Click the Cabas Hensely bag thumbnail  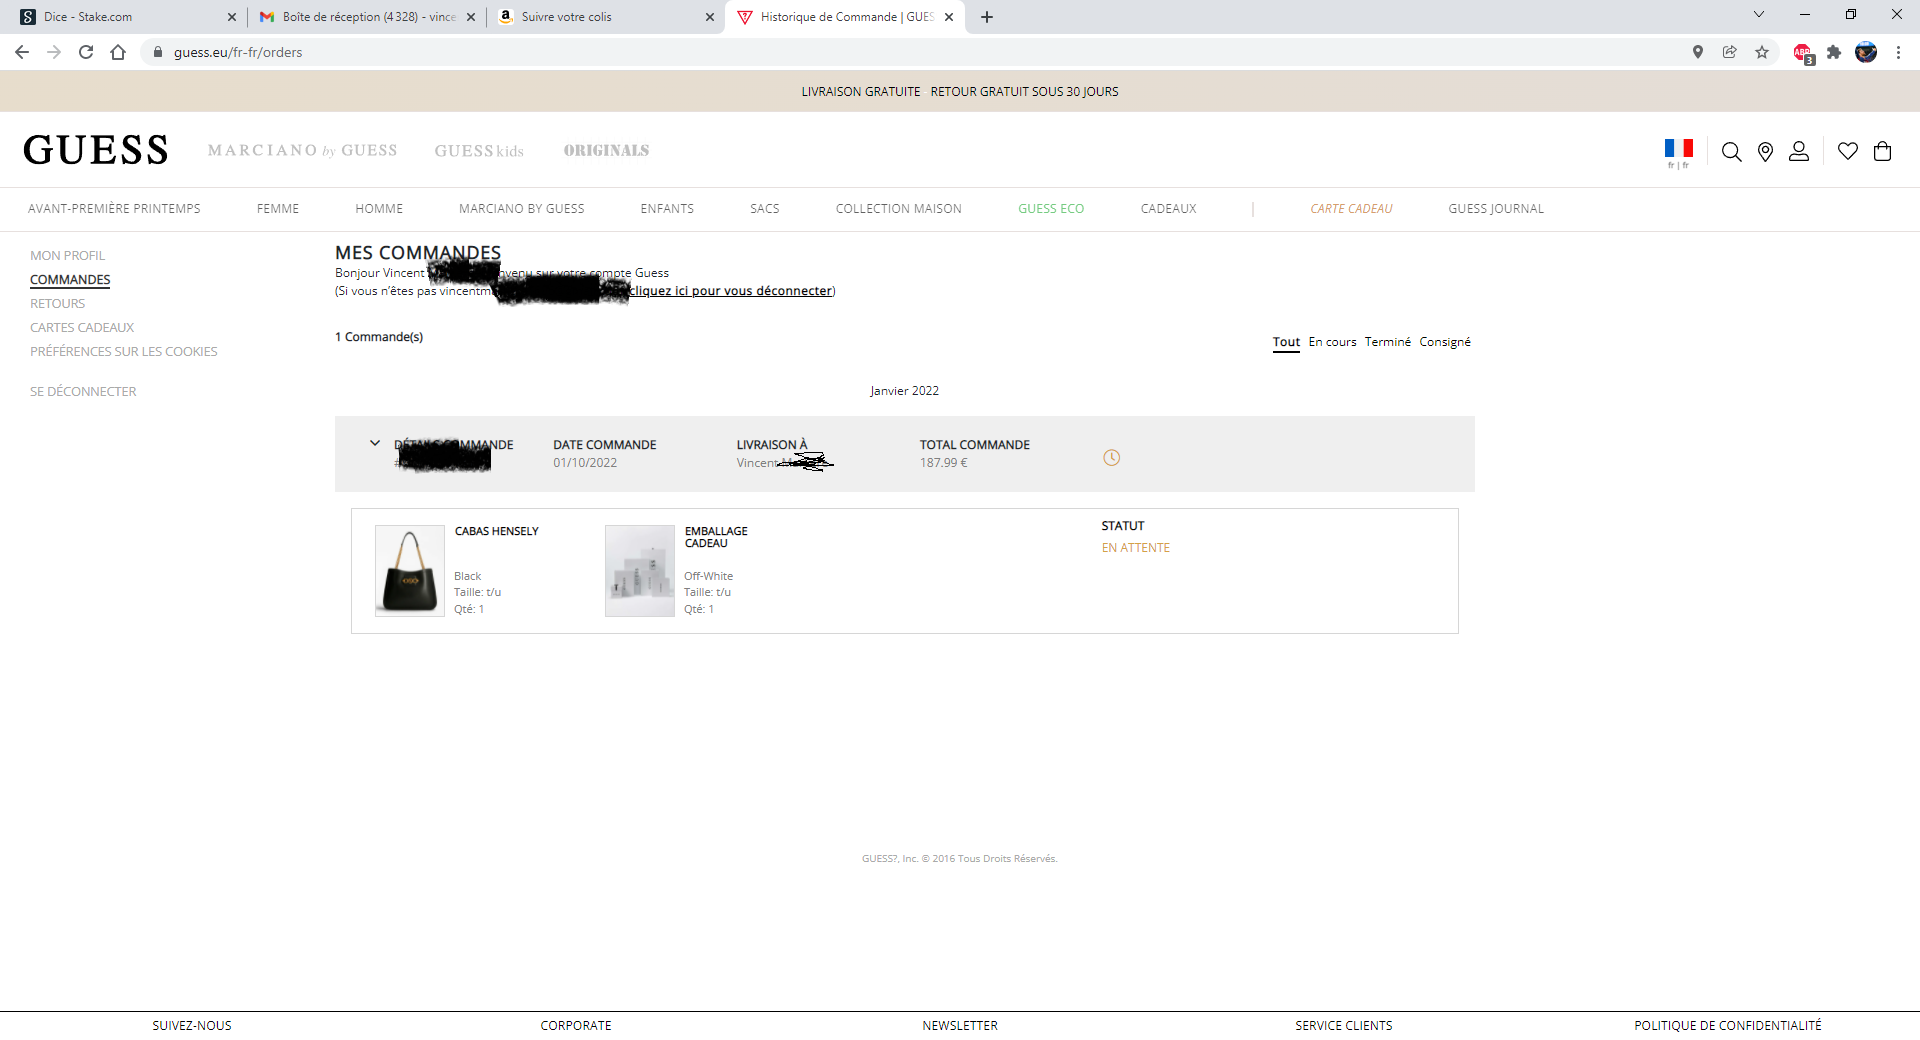(x=410, y=571)
